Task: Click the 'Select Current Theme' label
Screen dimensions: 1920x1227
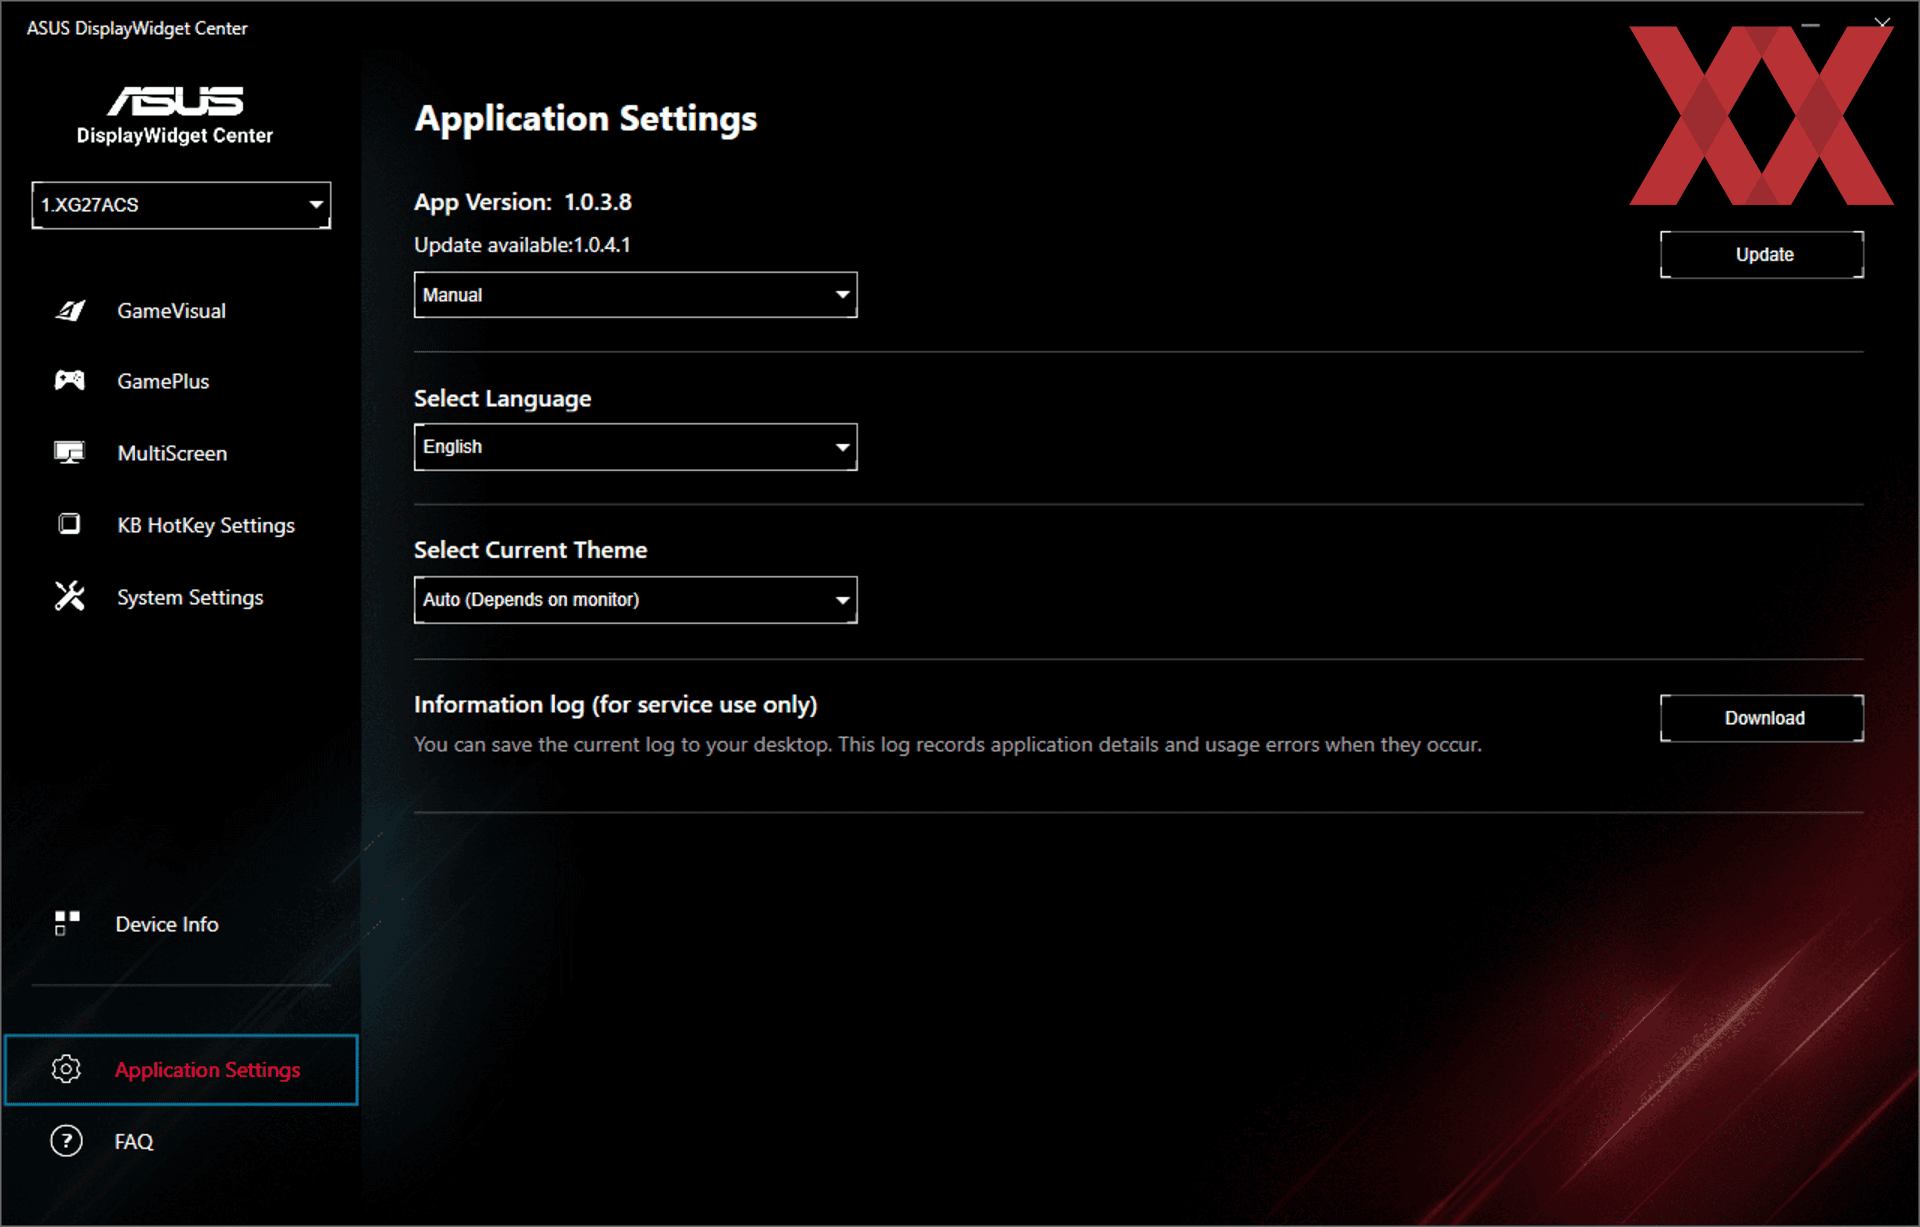Action: 530,550
